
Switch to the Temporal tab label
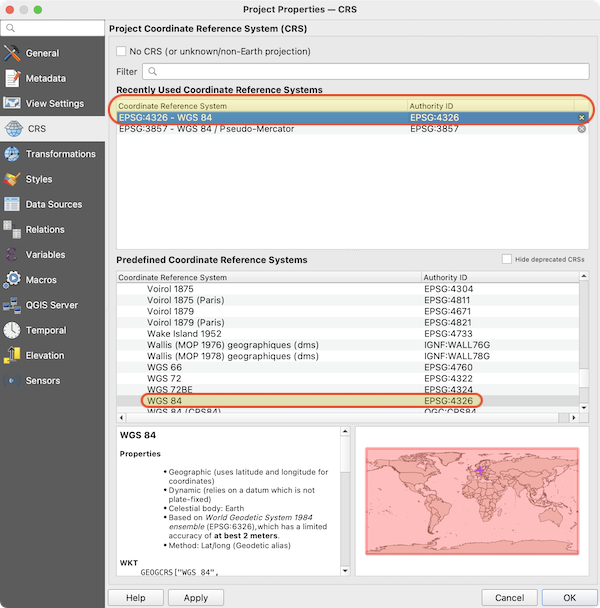pos(46,330)
